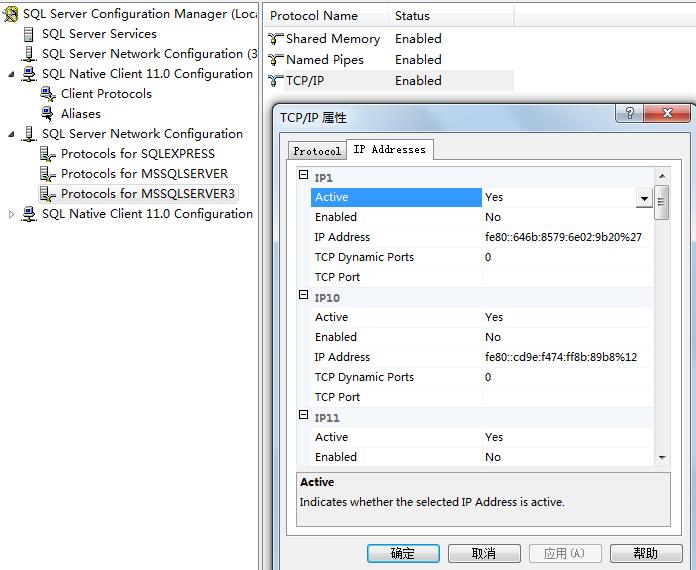The height and width of the screenshot is (570, 696).
Task: Click the IP1 IP Address value fe80::646b:8579:6e02:9b20%27
Action: (567, 237)
